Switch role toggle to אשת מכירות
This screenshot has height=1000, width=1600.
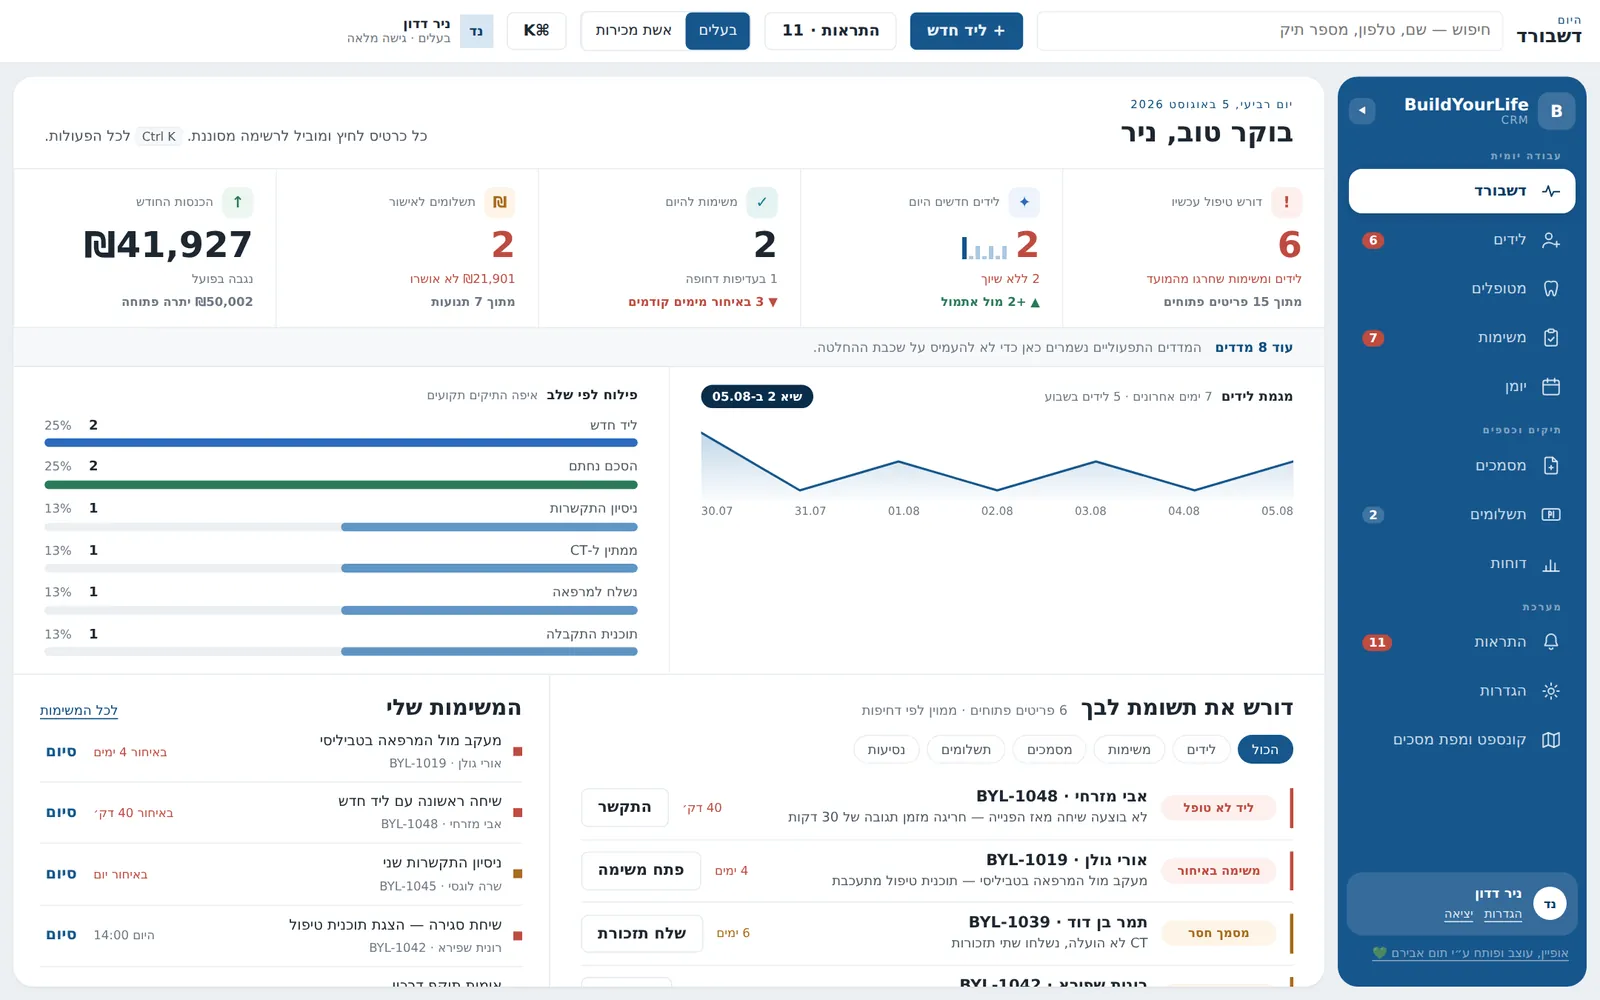[x=634, y=31]
